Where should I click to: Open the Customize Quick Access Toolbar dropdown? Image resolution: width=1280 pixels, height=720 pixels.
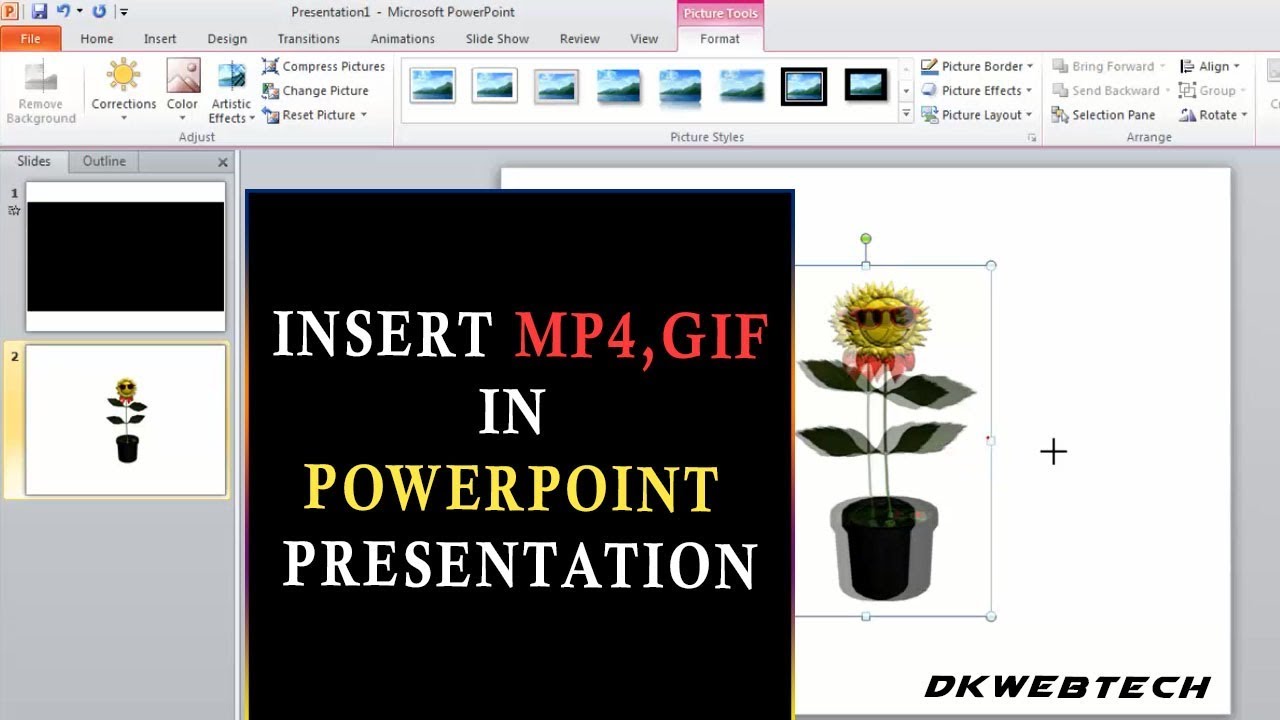point(123,12)
